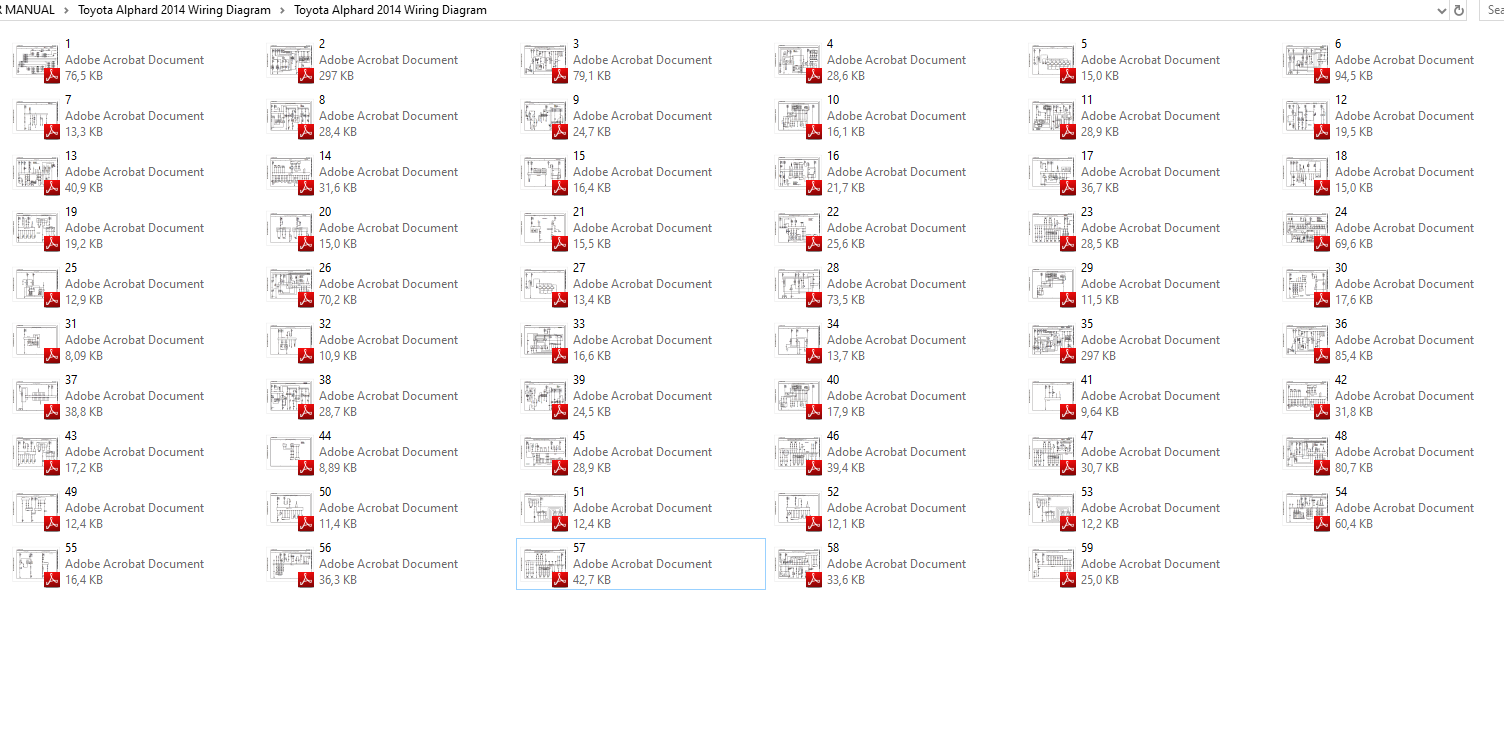Select file name 18
Viewport: 1504px width, 749px height.
(1341, 156)
